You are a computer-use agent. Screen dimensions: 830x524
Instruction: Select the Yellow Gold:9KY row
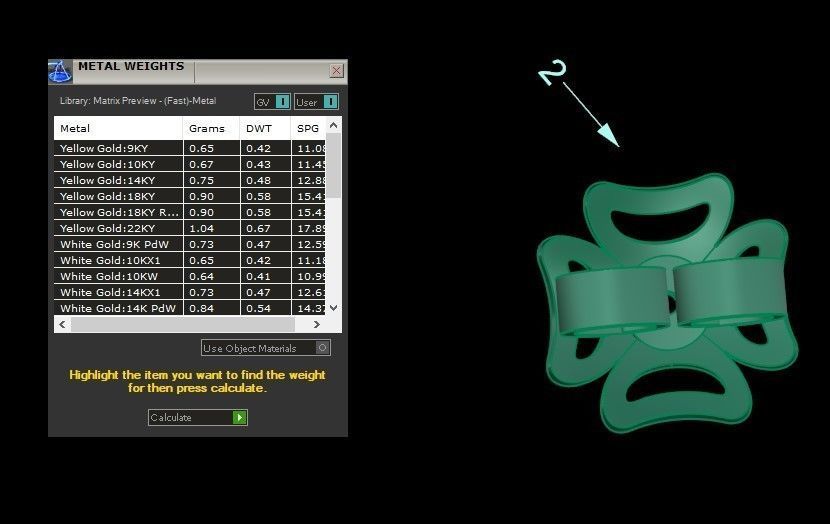(x=190, y=148)
